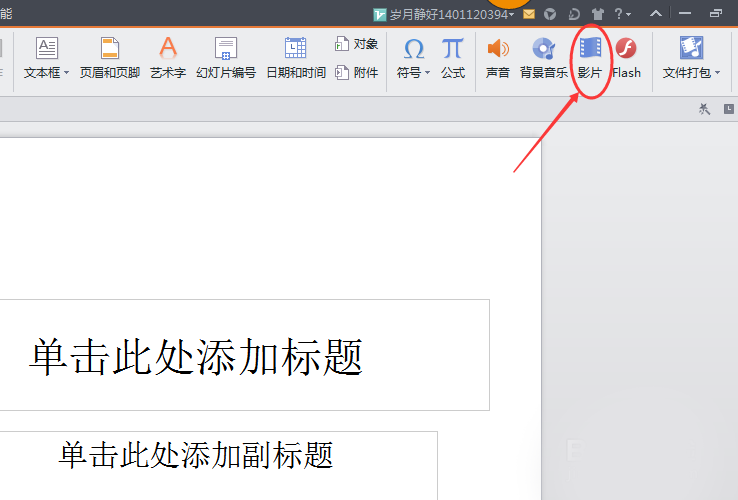Expand the 文件打包 dropdown arrow
The height and width of the screenshot is (500, 738).
pyautogui.click(x=717, y=73)
